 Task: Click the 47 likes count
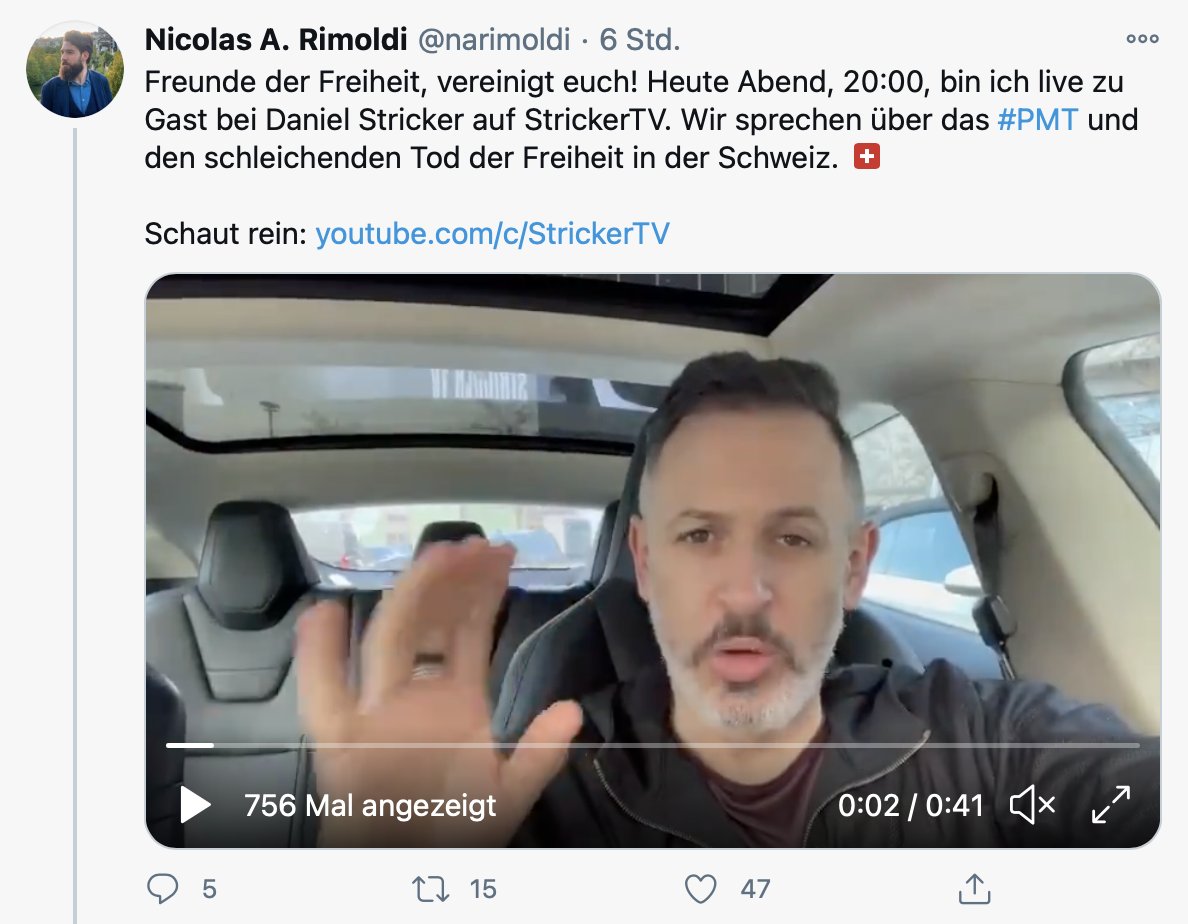coord(755,889)
